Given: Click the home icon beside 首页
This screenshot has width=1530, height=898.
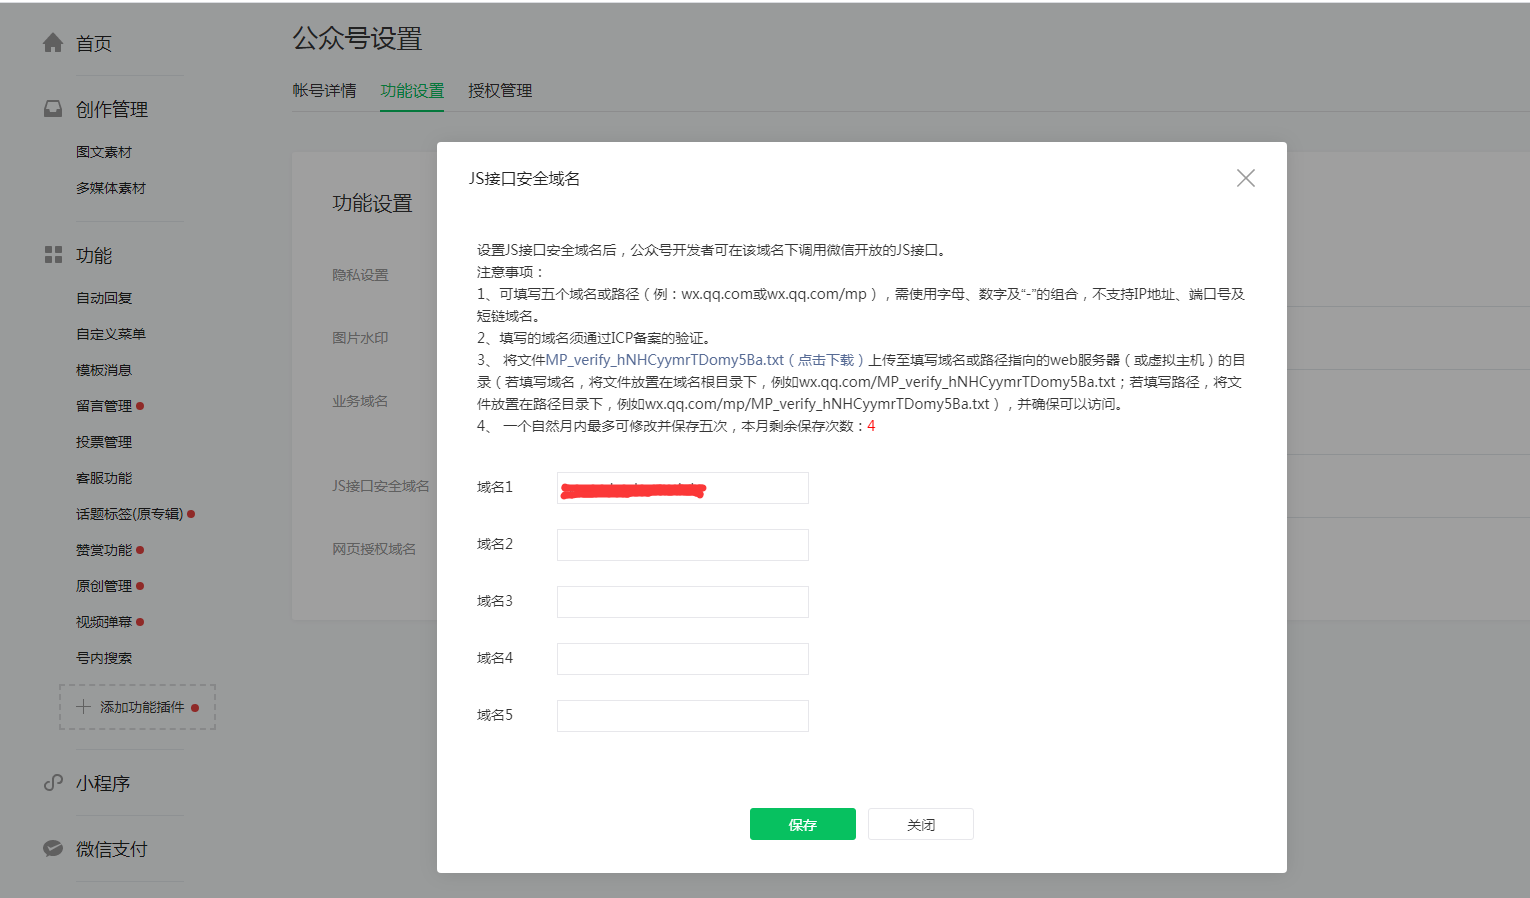Looking at the screenshot, I should (x=52, y=42).
